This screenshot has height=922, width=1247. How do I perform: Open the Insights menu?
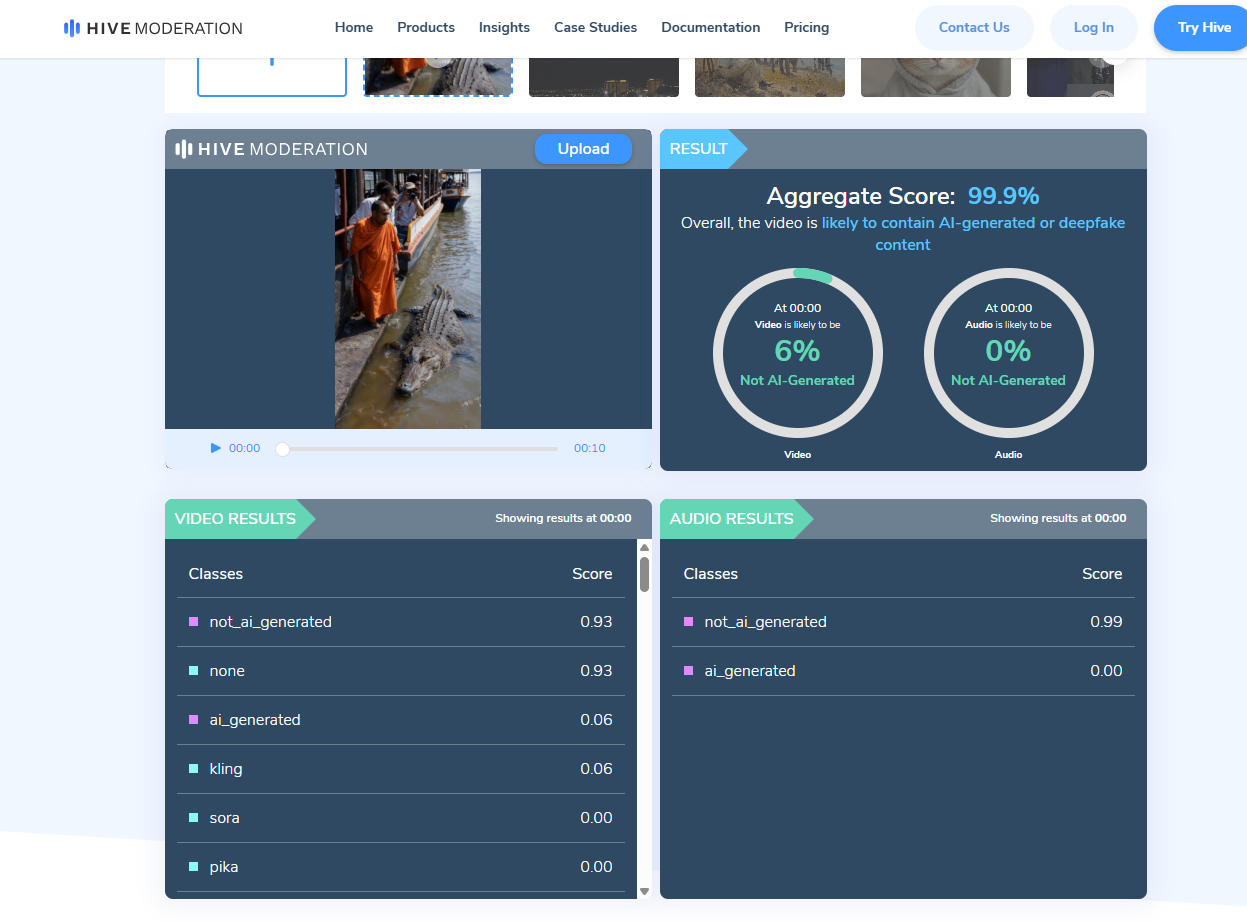tap(504, 28)
